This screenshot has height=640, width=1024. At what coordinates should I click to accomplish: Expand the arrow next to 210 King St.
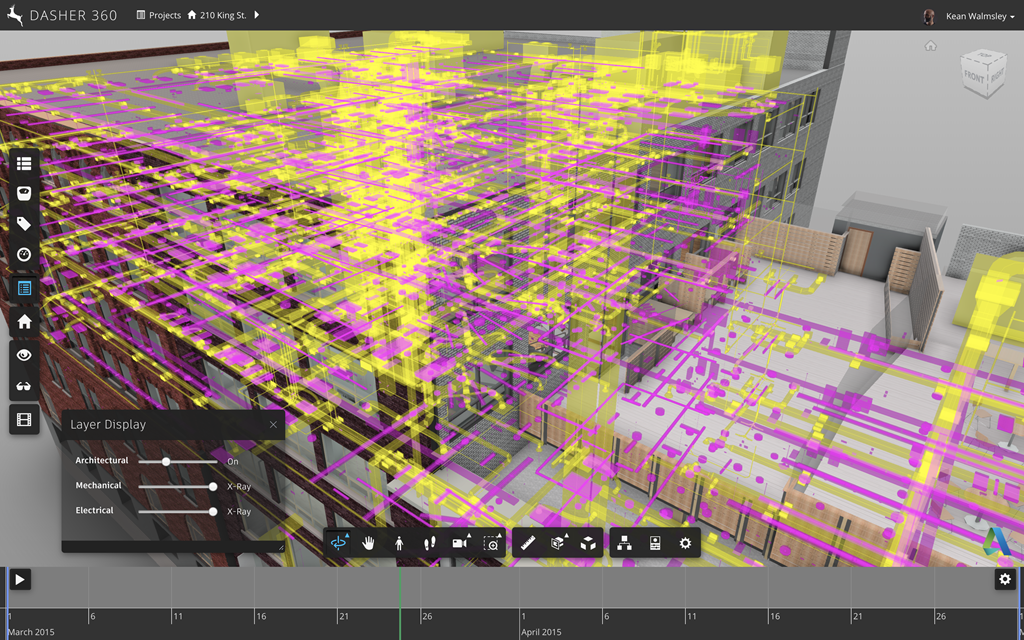[x=256, y=16]
